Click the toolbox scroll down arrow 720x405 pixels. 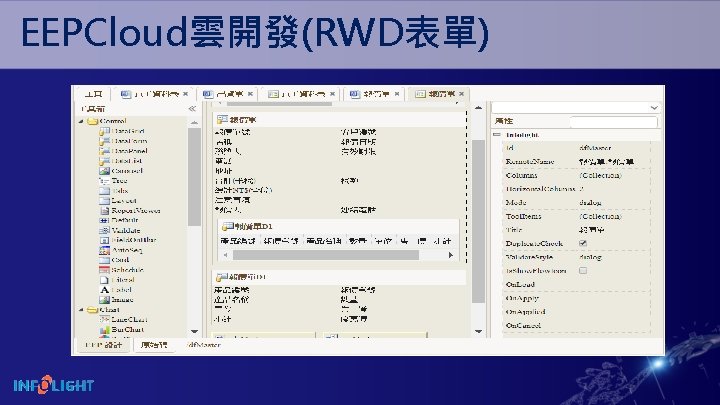[194, 331]
